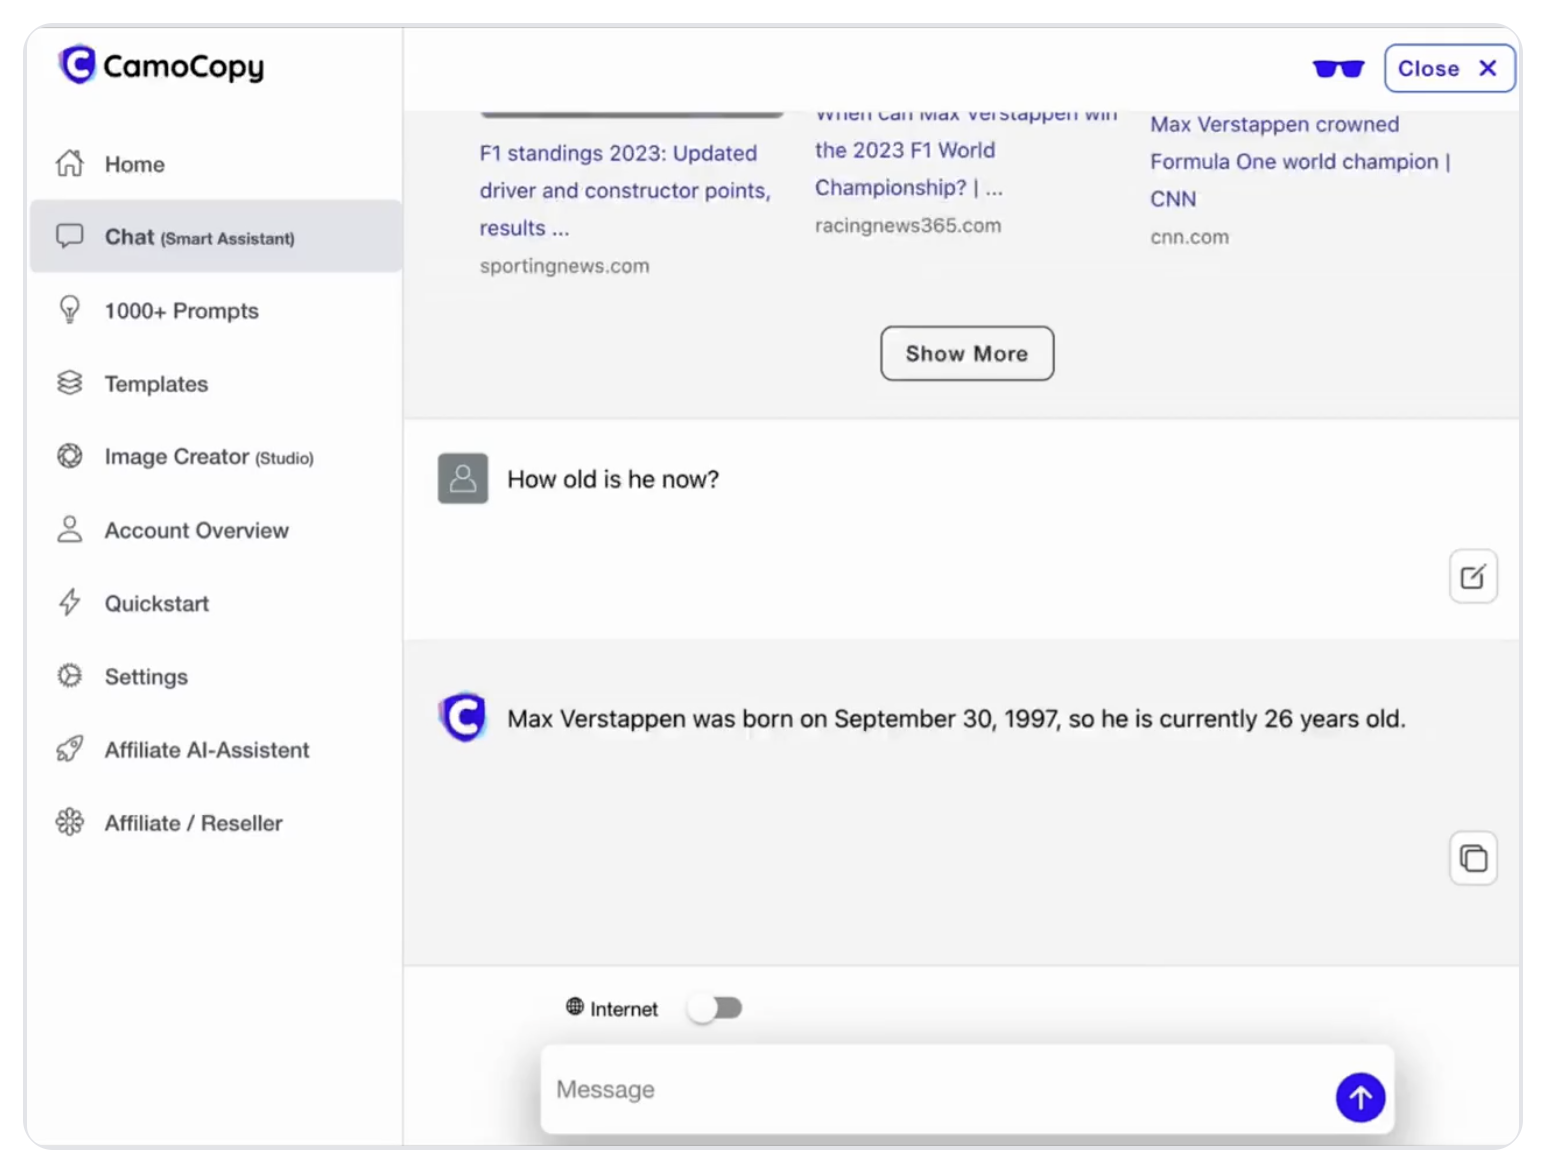This screenshot has height=1156, width=1564.
Task: Open the CNN Max Verstappen crowned link
Action: click(1298, 161)
